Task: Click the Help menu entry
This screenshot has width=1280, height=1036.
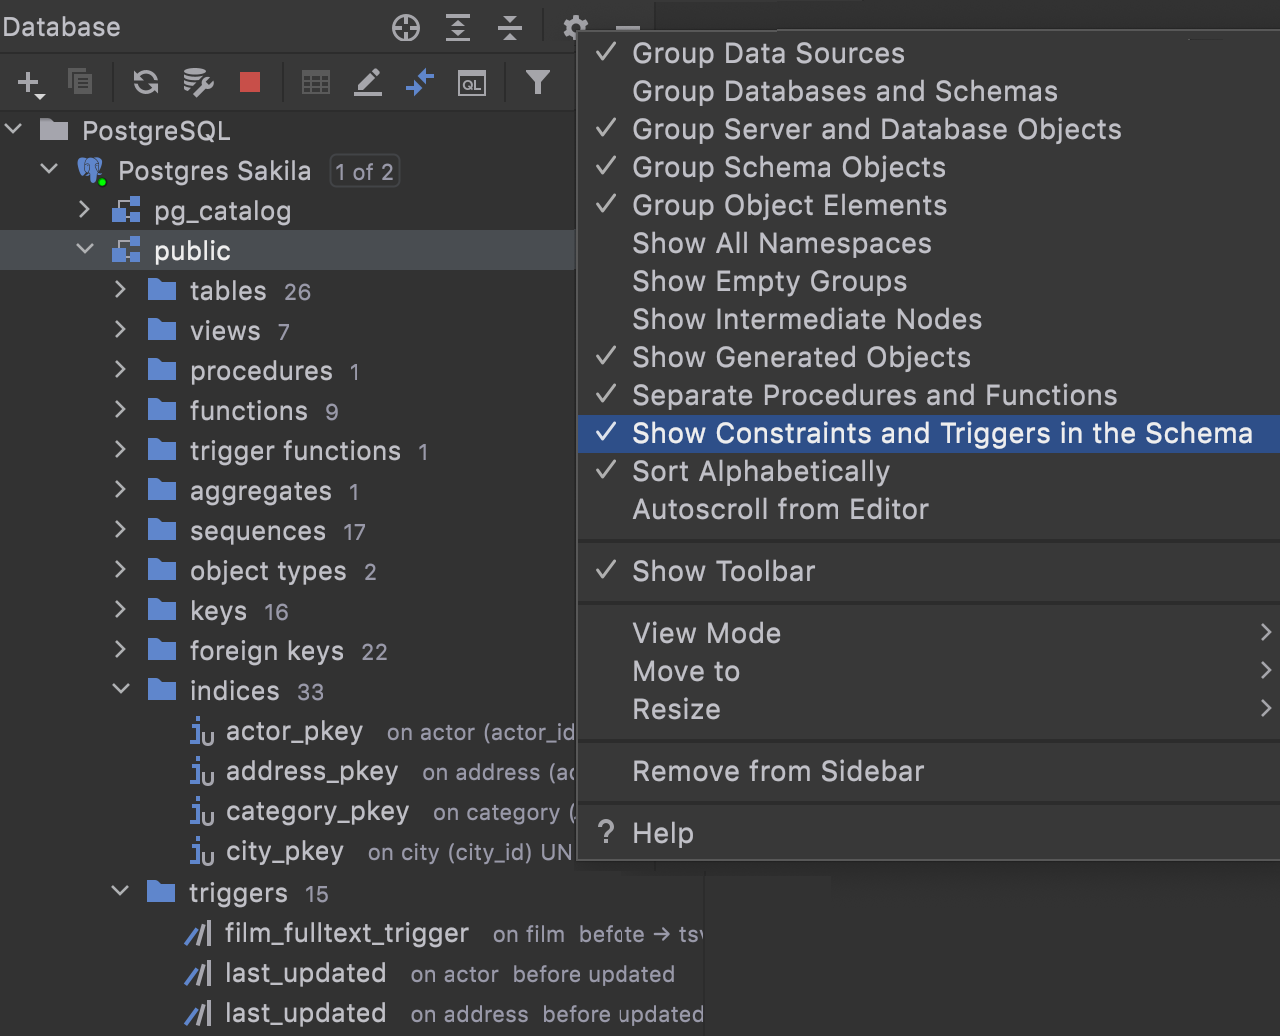Action: pos(662,833)
